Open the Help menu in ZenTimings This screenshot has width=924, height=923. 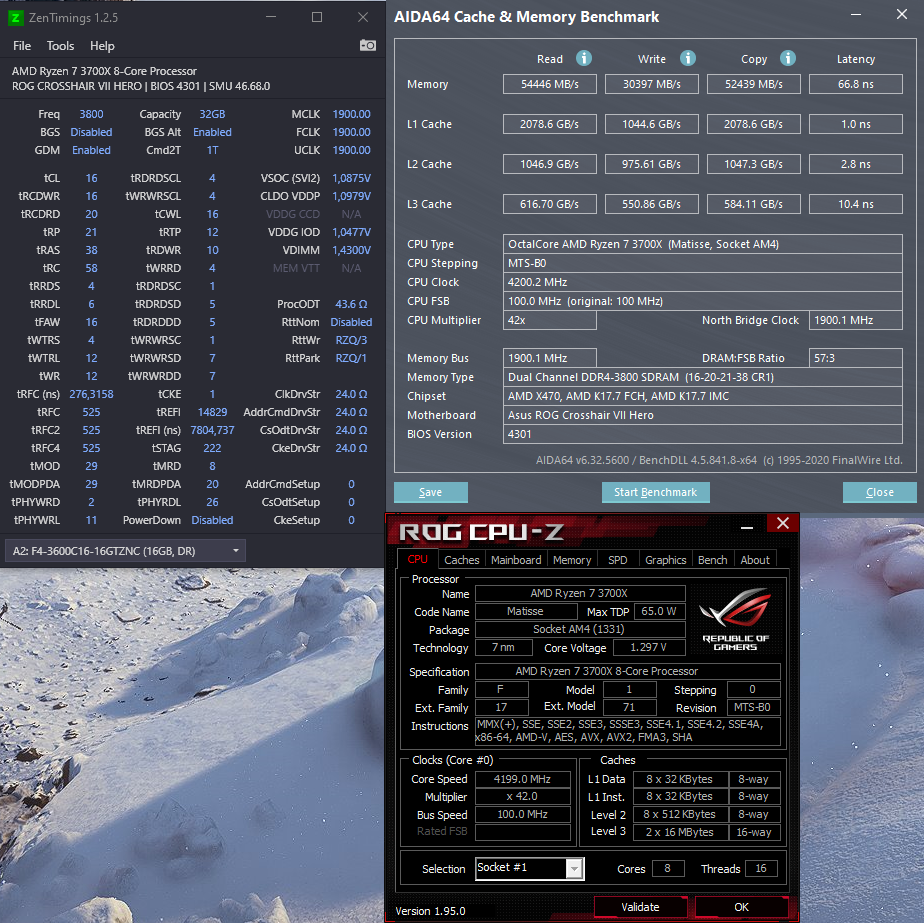tap(102, 46)
